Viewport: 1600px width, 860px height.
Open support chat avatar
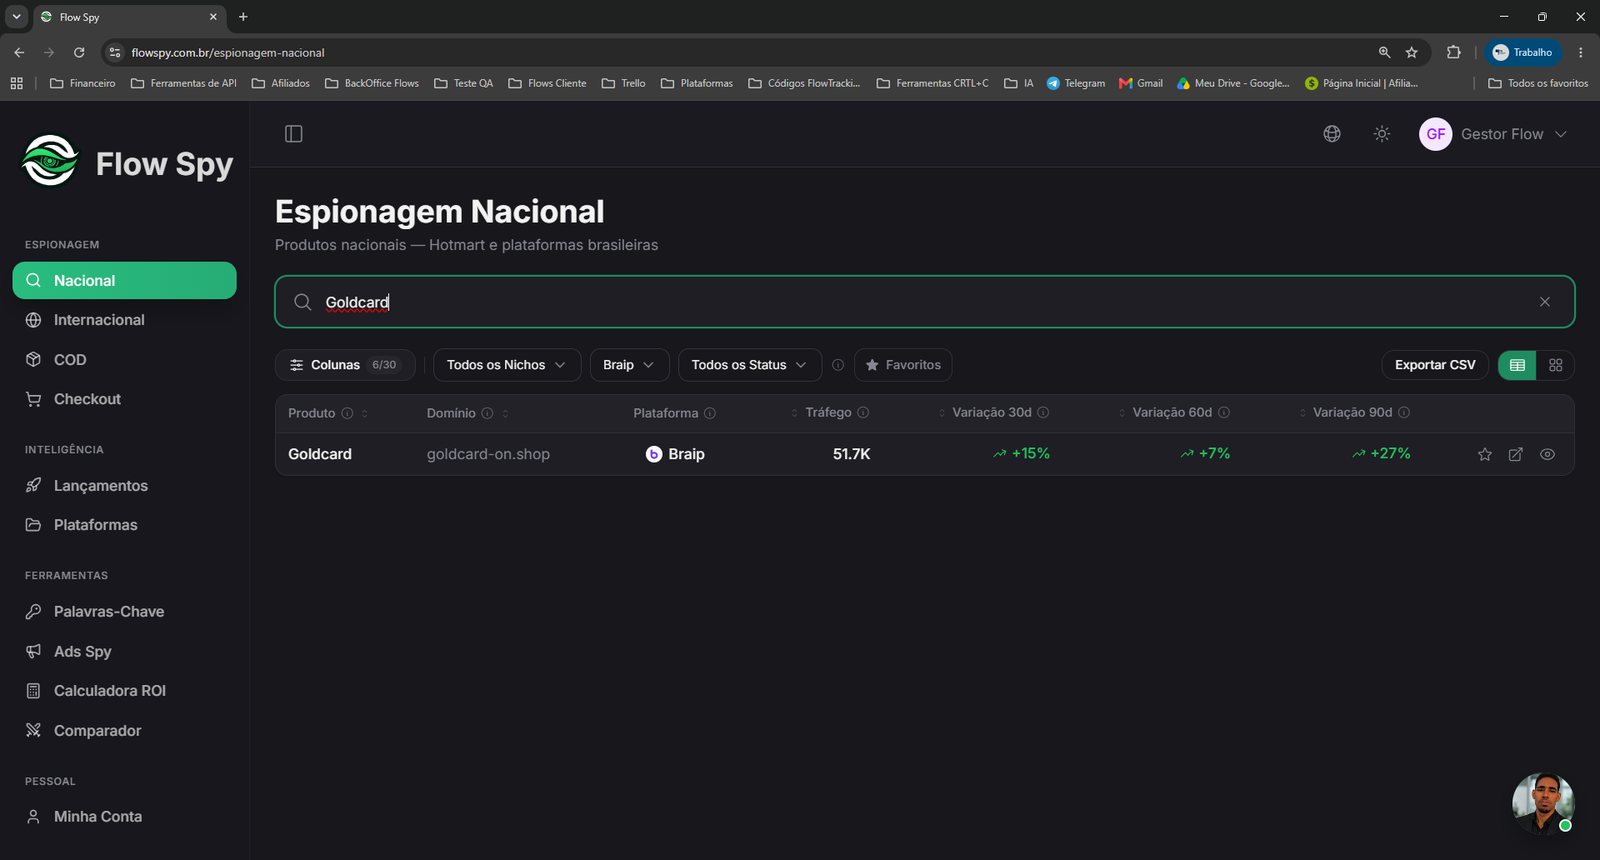[1543, 803]
